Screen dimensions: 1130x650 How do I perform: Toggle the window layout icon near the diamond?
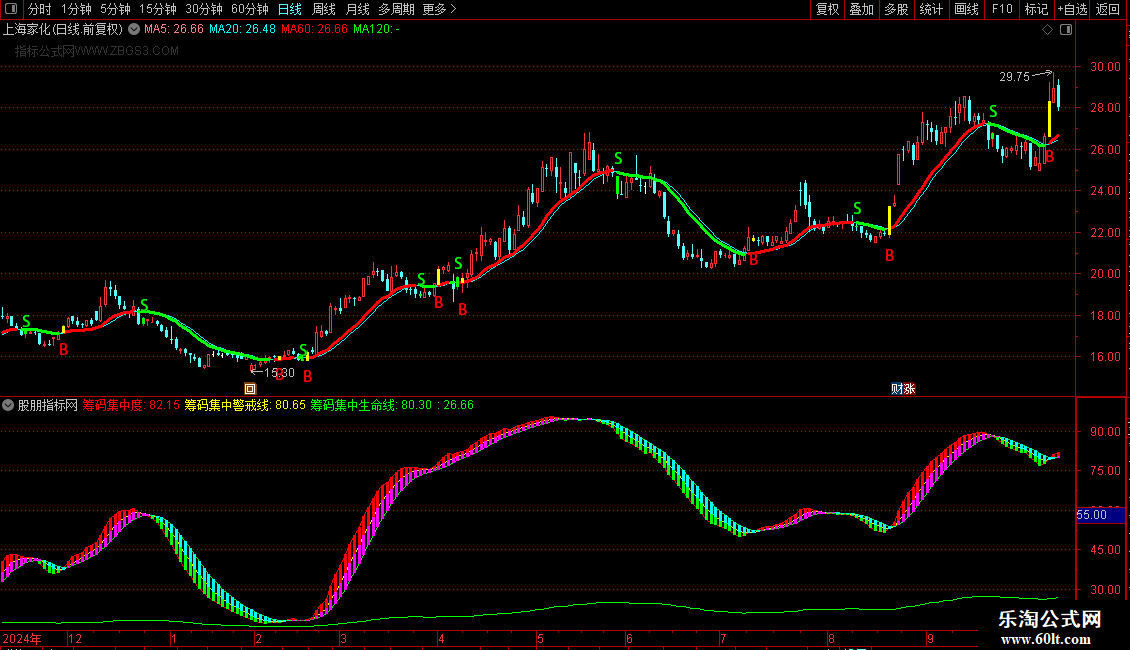click(x=1066, y=29)
